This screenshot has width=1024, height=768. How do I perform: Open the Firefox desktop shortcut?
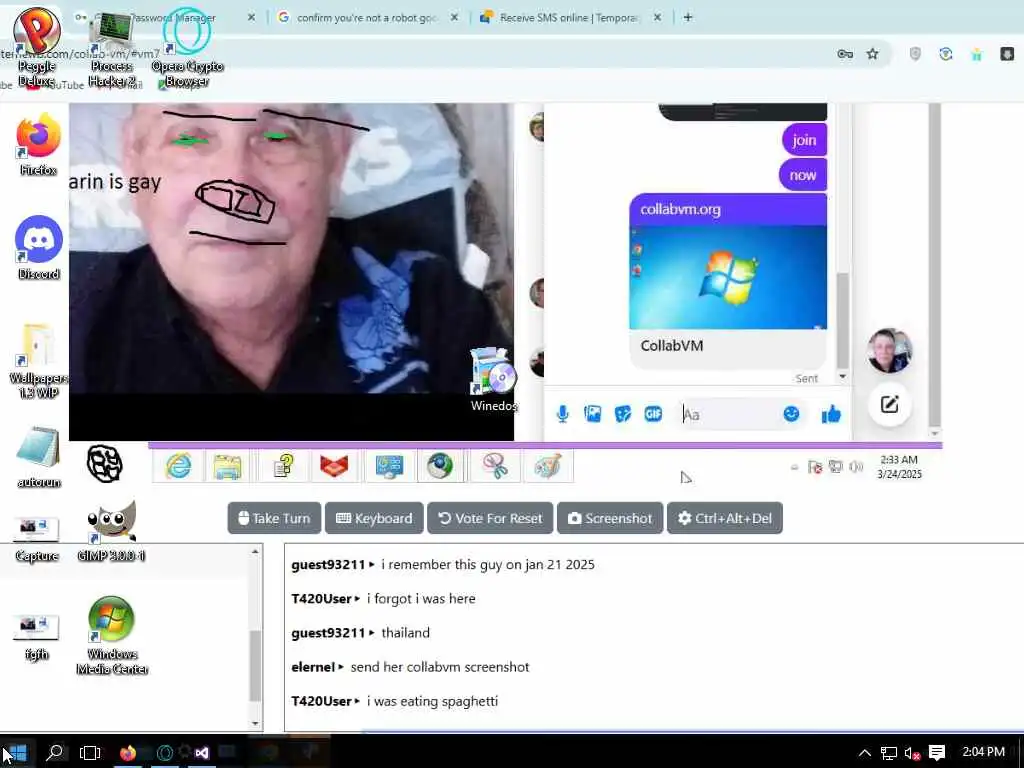[39, 145]
